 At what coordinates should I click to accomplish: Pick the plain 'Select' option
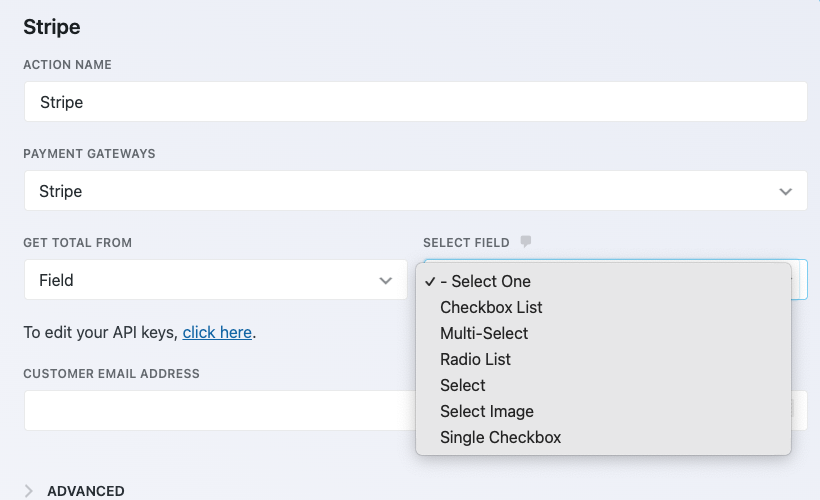(603, 385)
